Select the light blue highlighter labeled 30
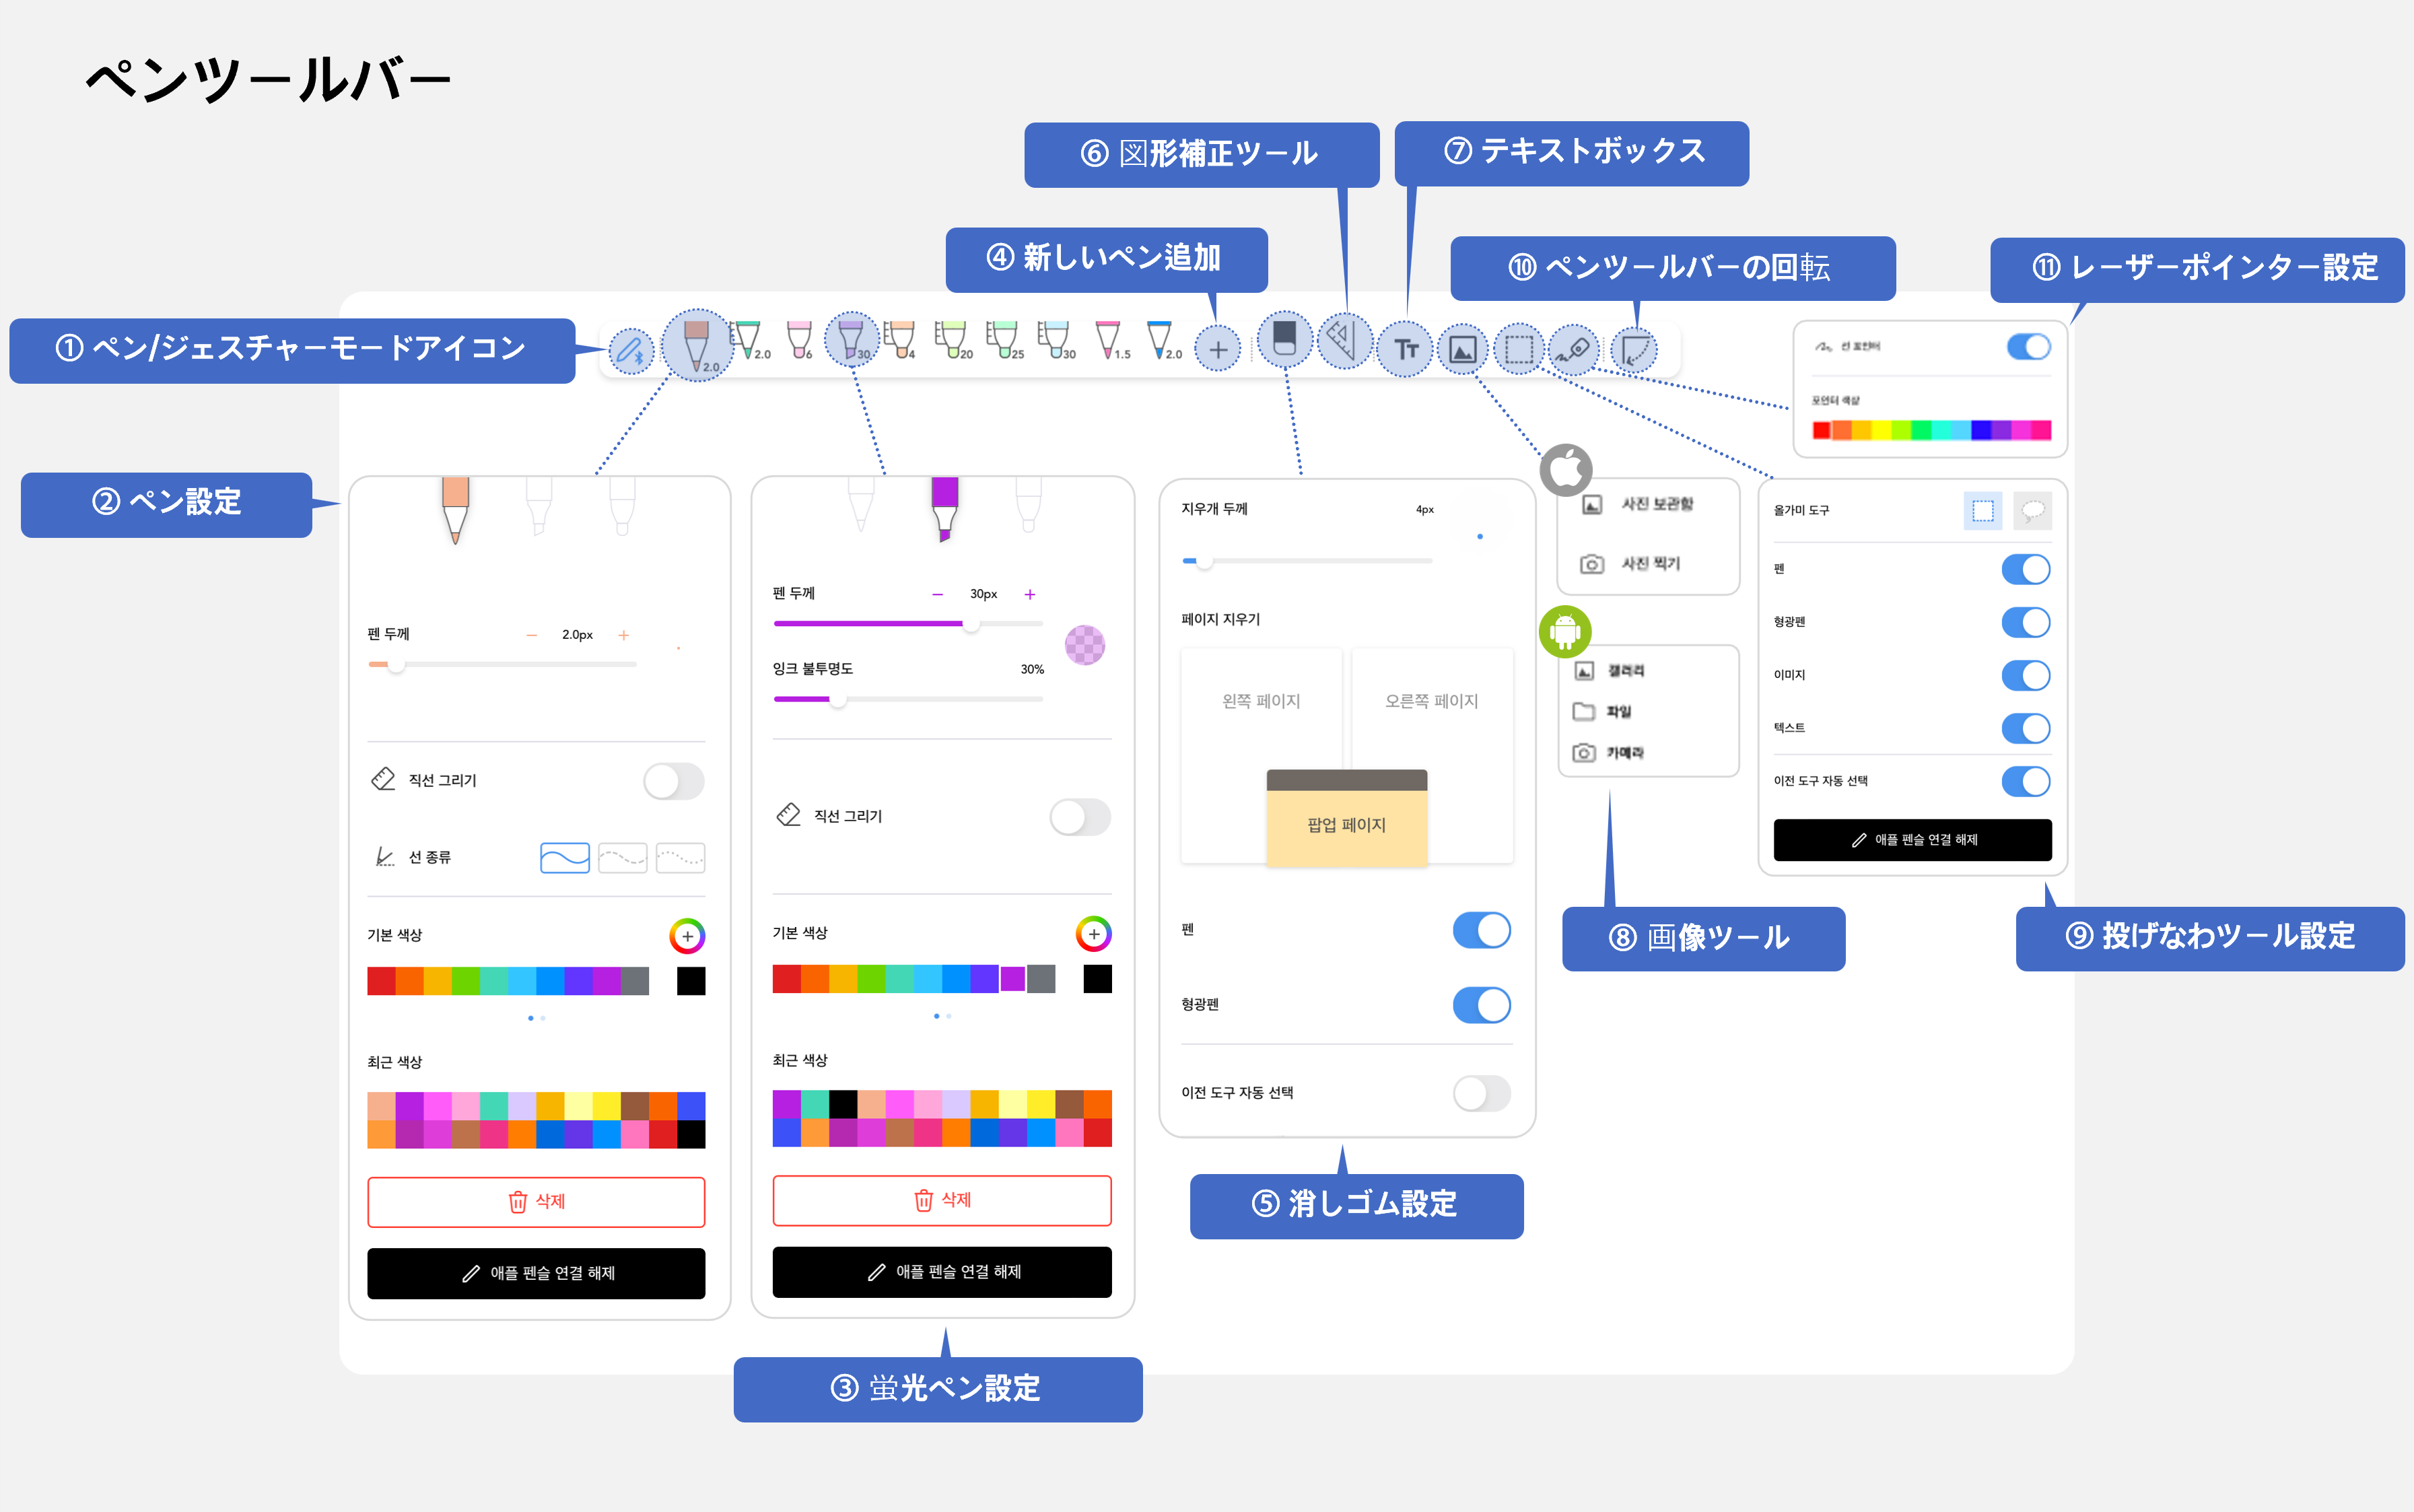Viewport: 2414px width, 1512px height. 1056,340
